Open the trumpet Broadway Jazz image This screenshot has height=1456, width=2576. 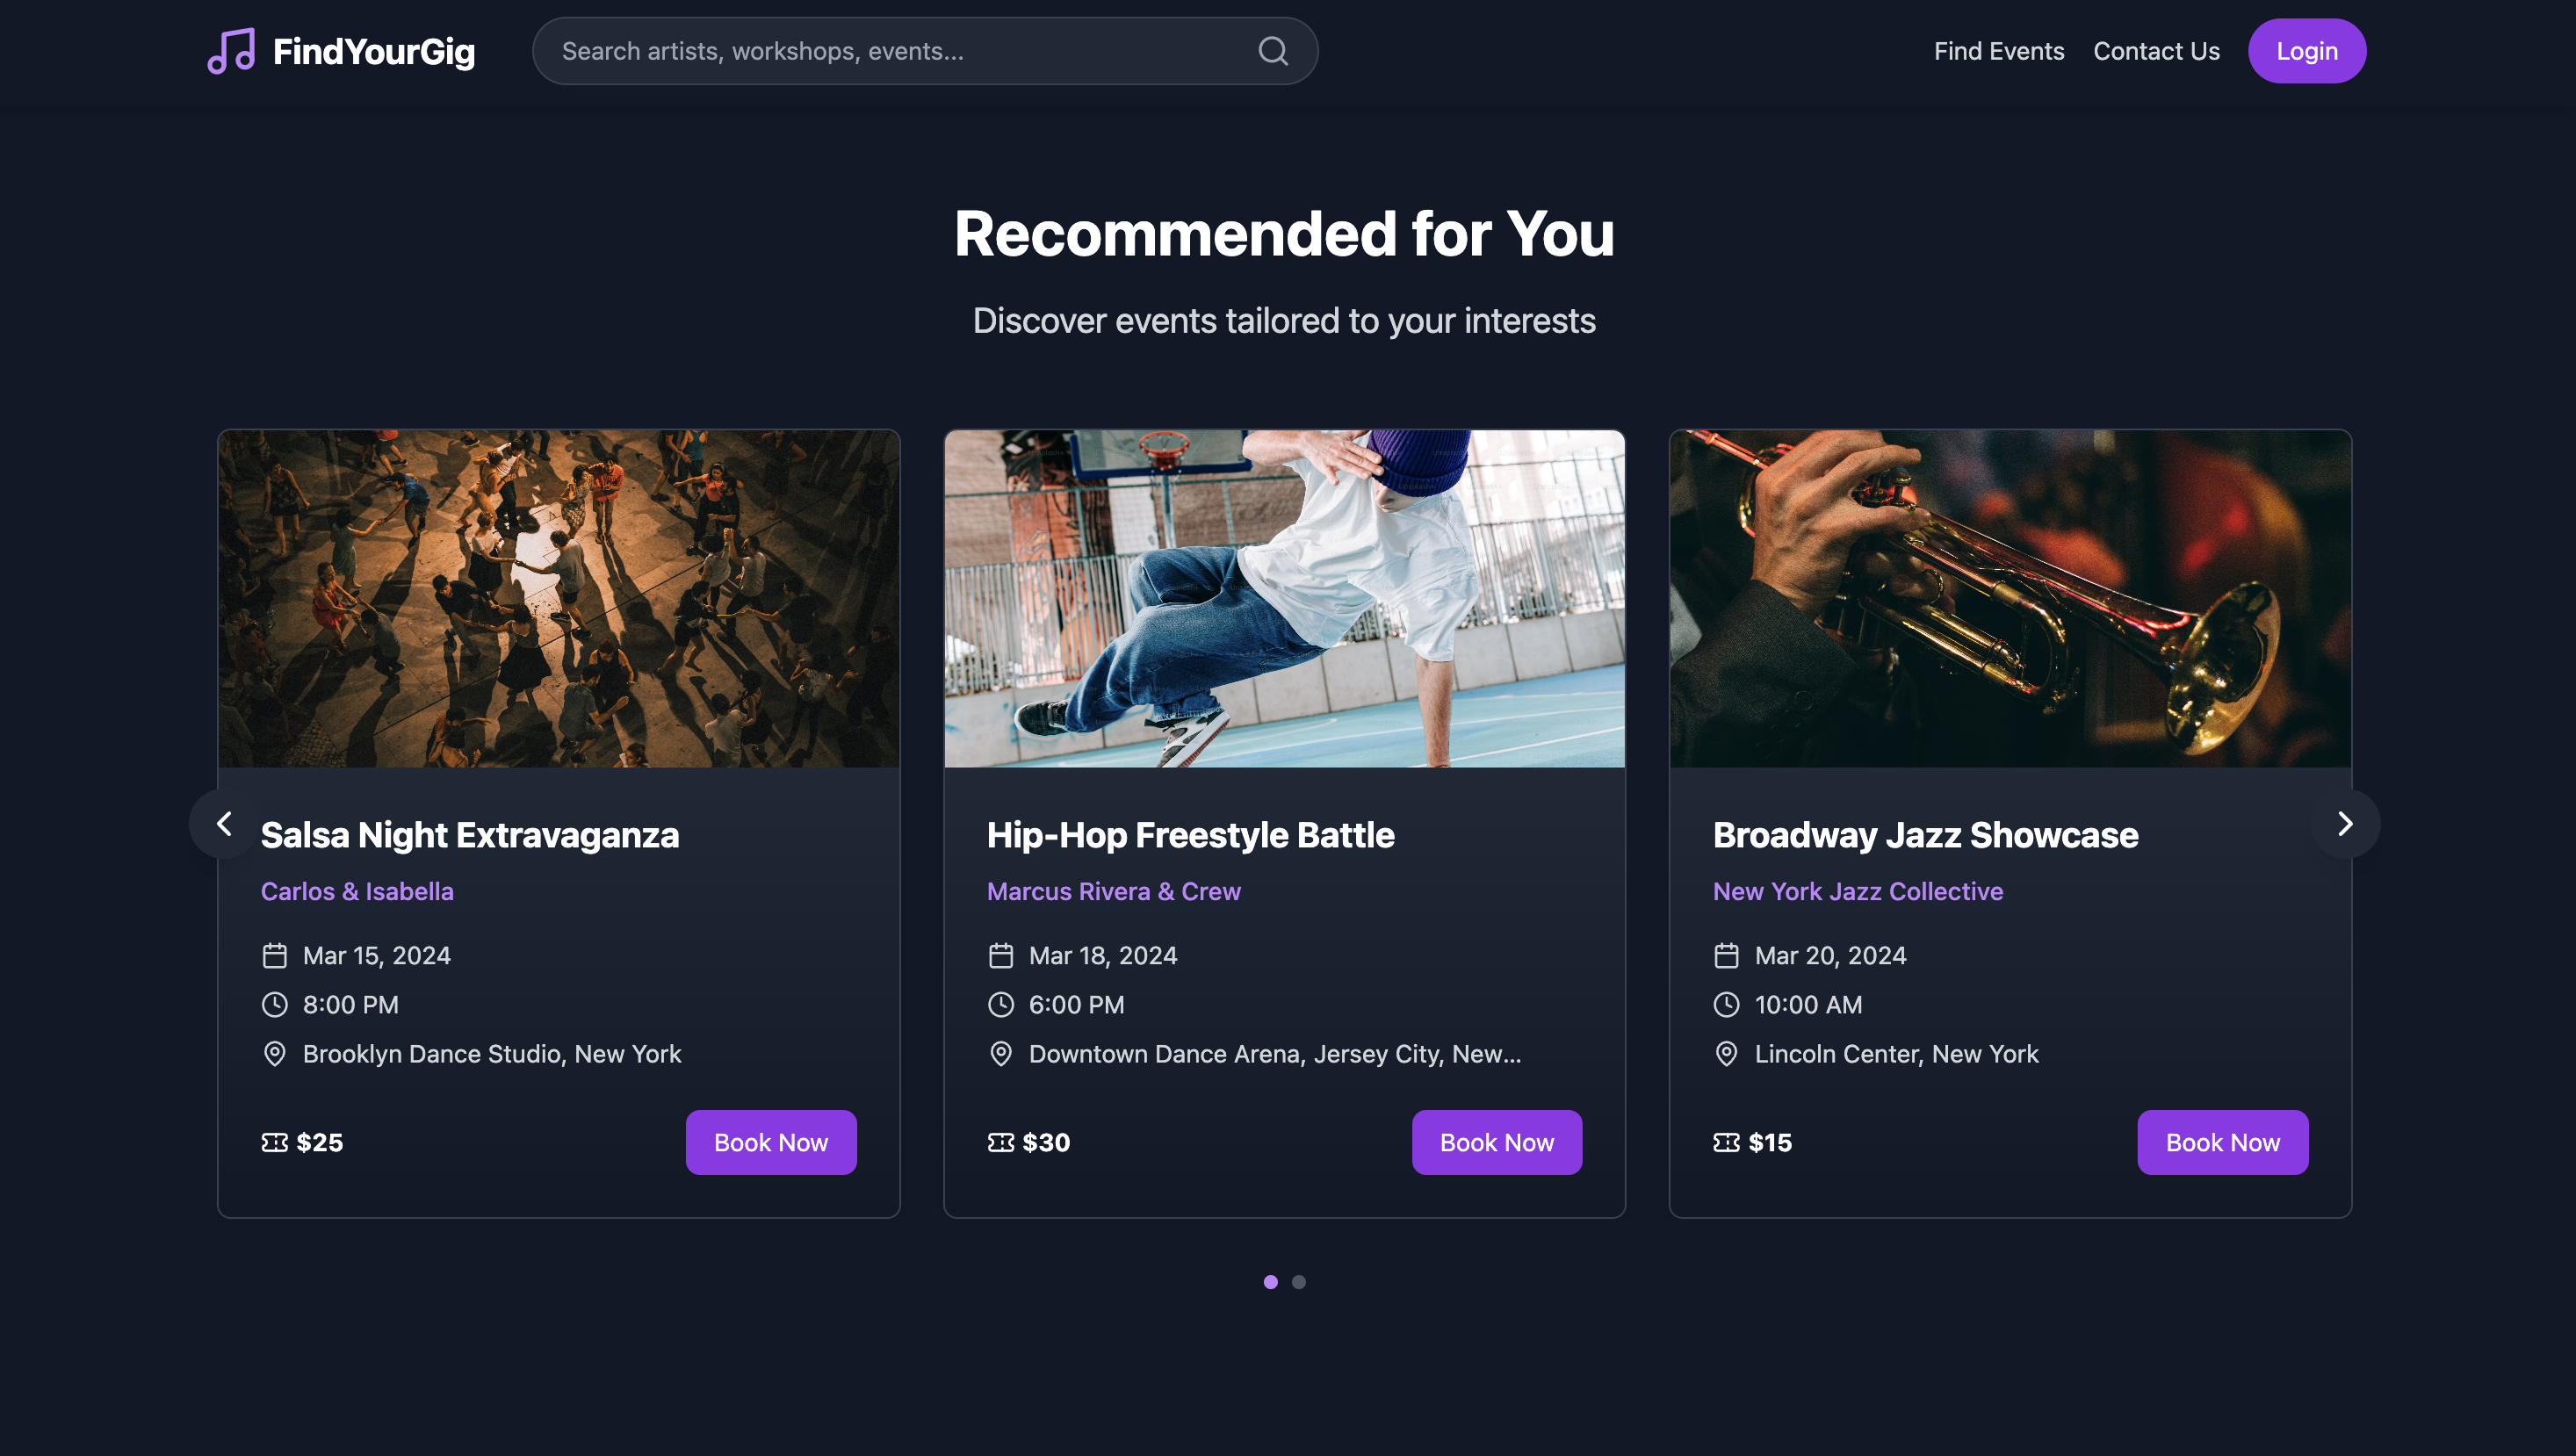pyautogui.click(x=2010, y=599)
